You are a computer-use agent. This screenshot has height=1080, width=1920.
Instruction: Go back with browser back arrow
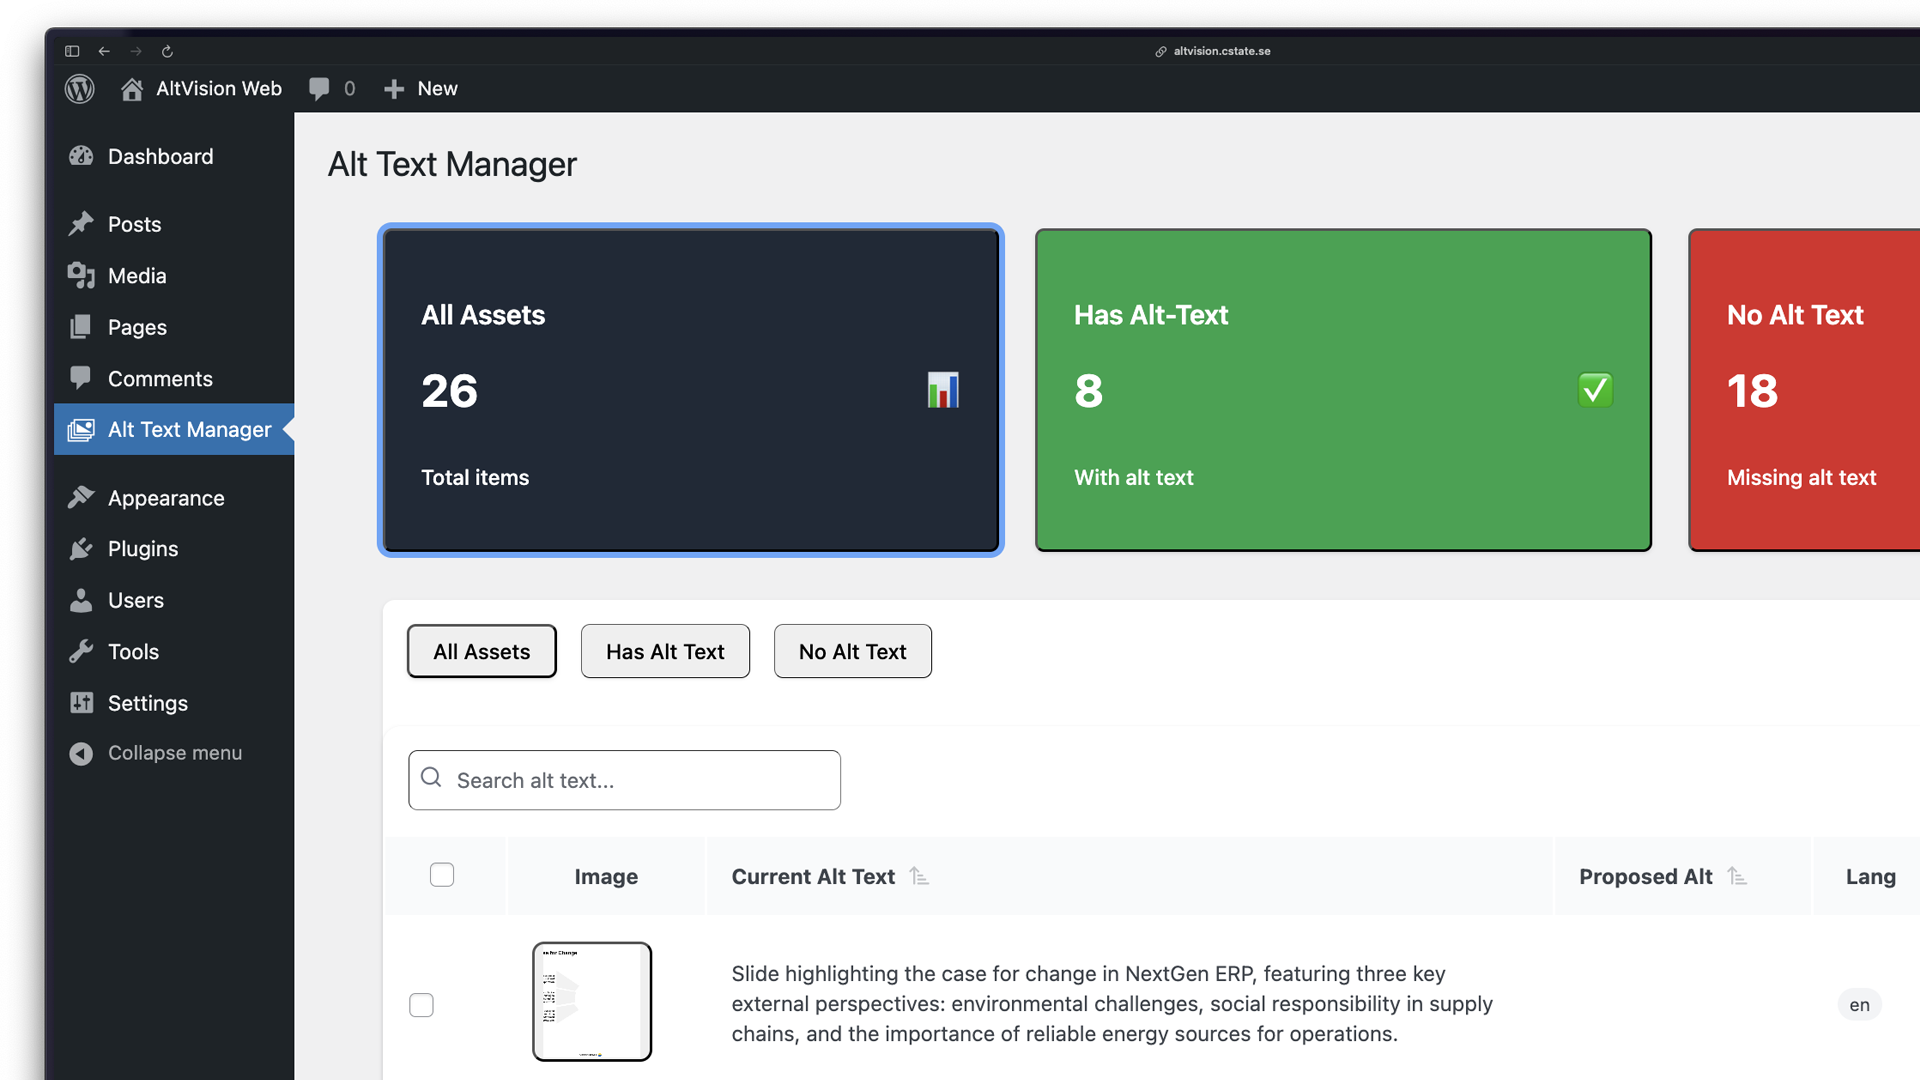click(104, 51)
